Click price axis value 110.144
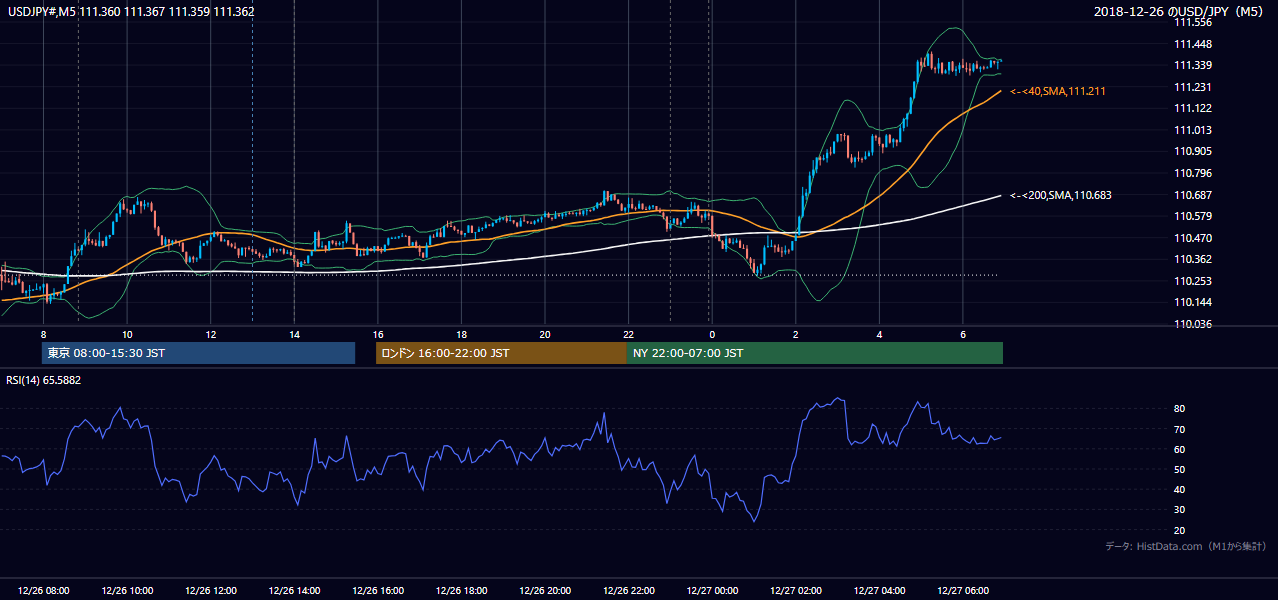Screen dimensions: 1278x600 click(x=1193, y=302)
